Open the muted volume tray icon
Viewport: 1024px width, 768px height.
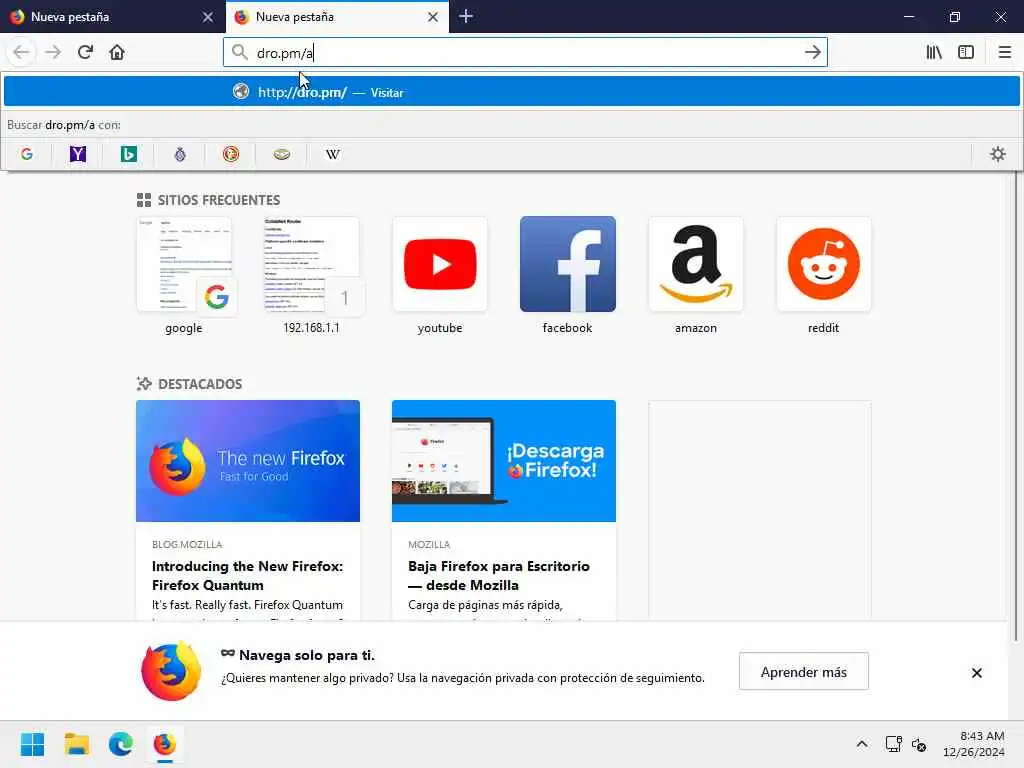point(919,744)
